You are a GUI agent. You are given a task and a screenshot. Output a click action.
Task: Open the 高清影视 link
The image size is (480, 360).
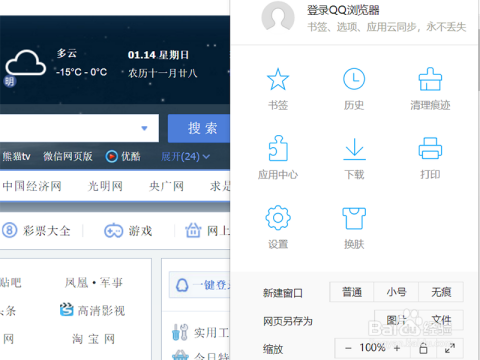pos(101,311)
